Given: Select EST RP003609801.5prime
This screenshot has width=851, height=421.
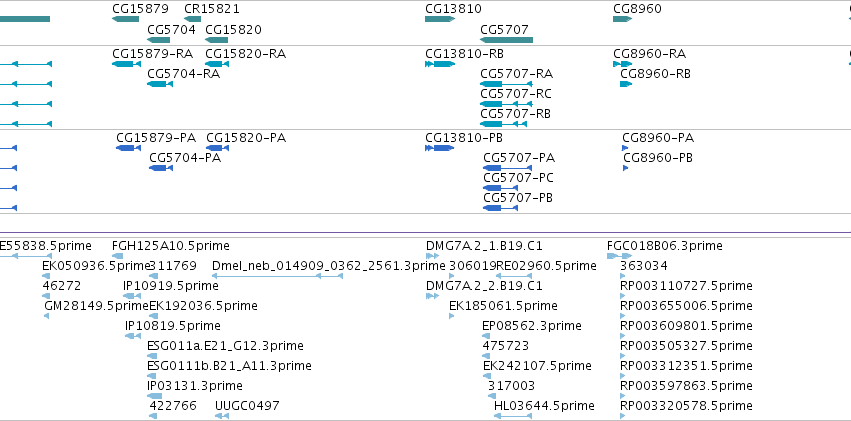Looking at the screenshot, I should [623, 336].
